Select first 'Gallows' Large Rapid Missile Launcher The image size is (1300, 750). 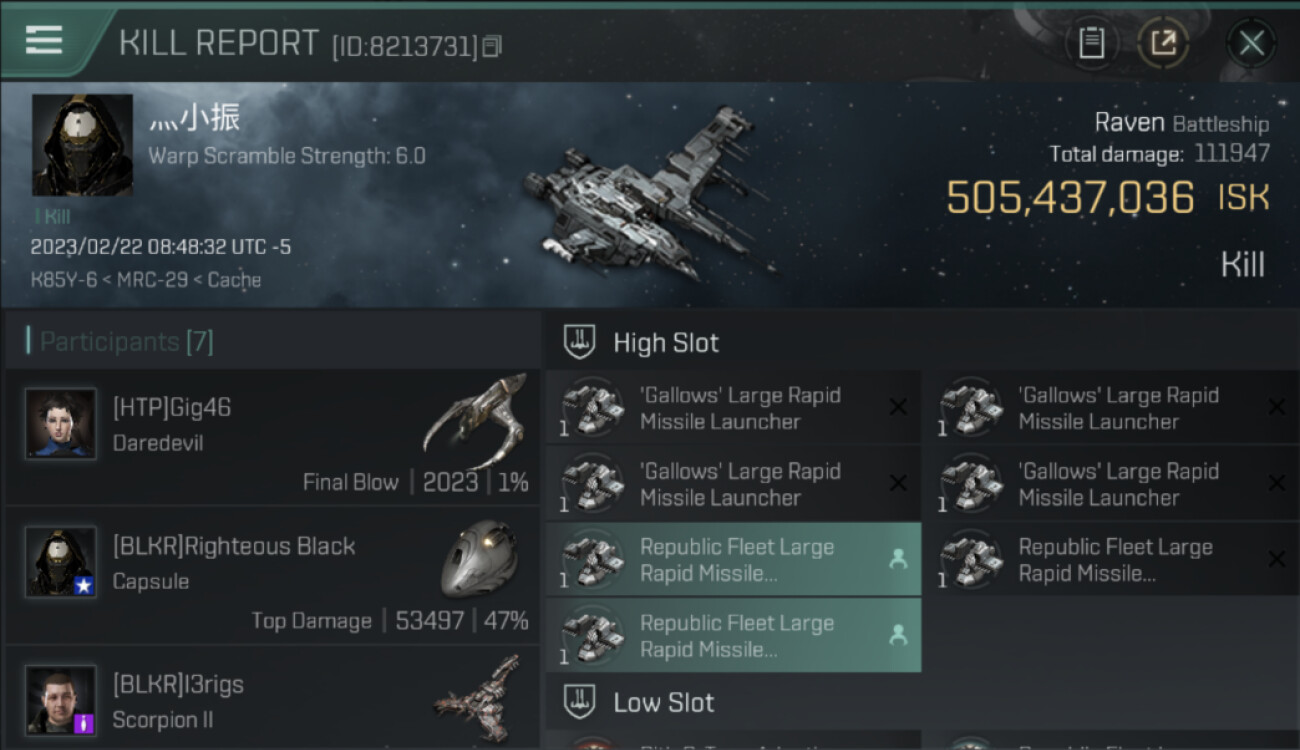point(732,408)
